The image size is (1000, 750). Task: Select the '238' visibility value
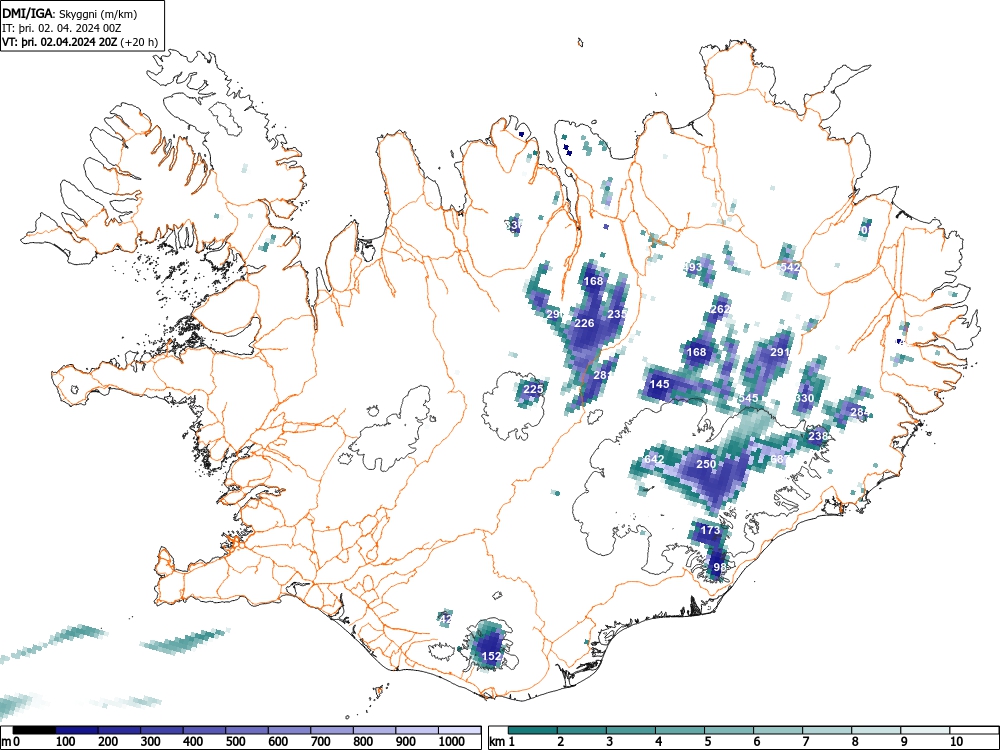pos(818,436)
